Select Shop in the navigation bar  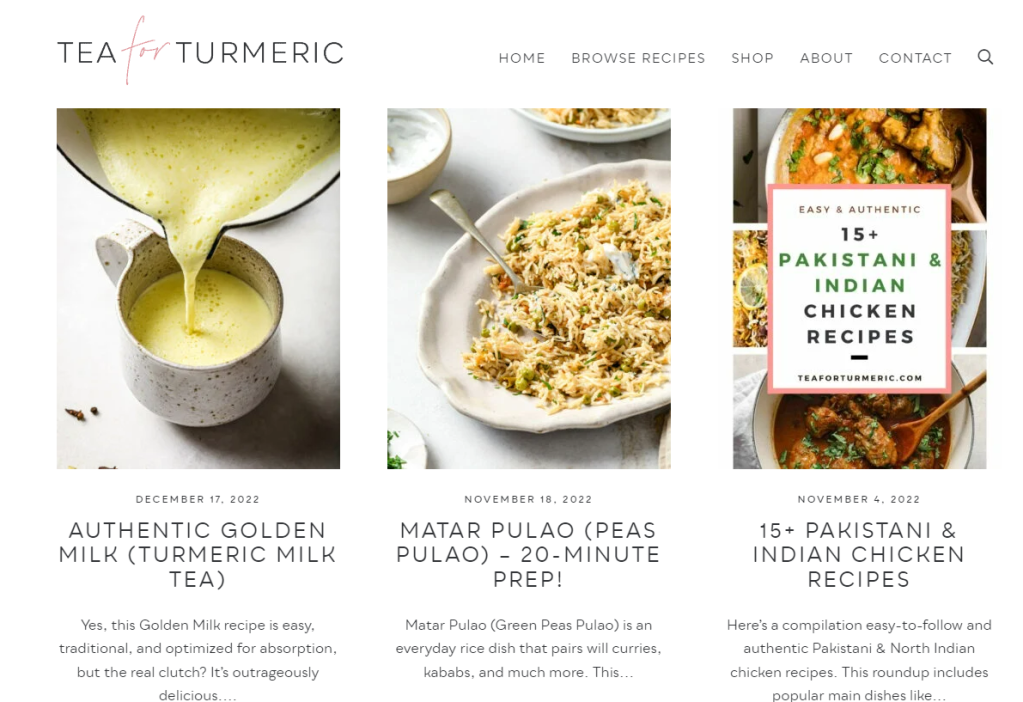[x=752, y=58]
